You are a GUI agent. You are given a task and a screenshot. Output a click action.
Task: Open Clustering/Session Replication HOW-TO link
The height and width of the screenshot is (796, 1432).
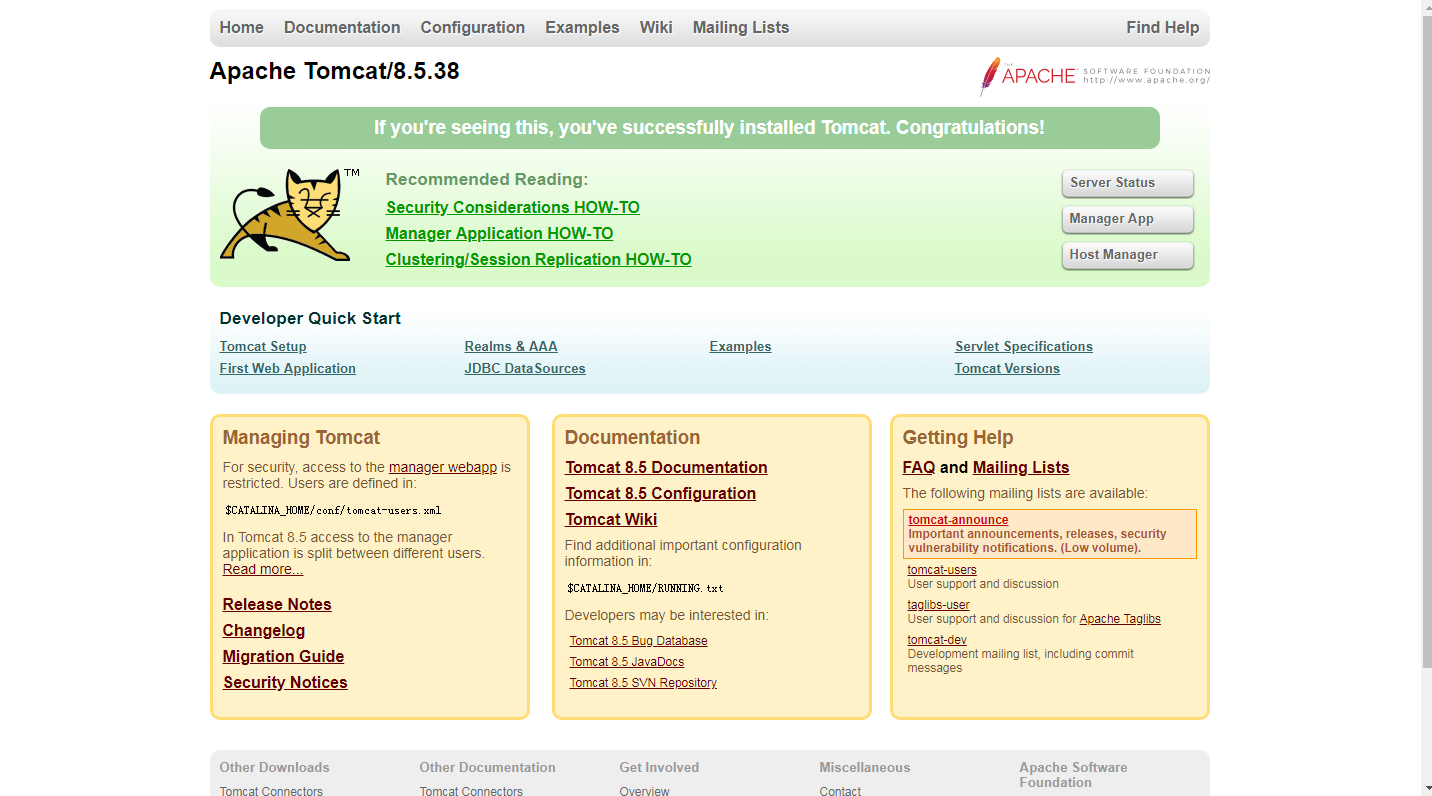point(538,260)
